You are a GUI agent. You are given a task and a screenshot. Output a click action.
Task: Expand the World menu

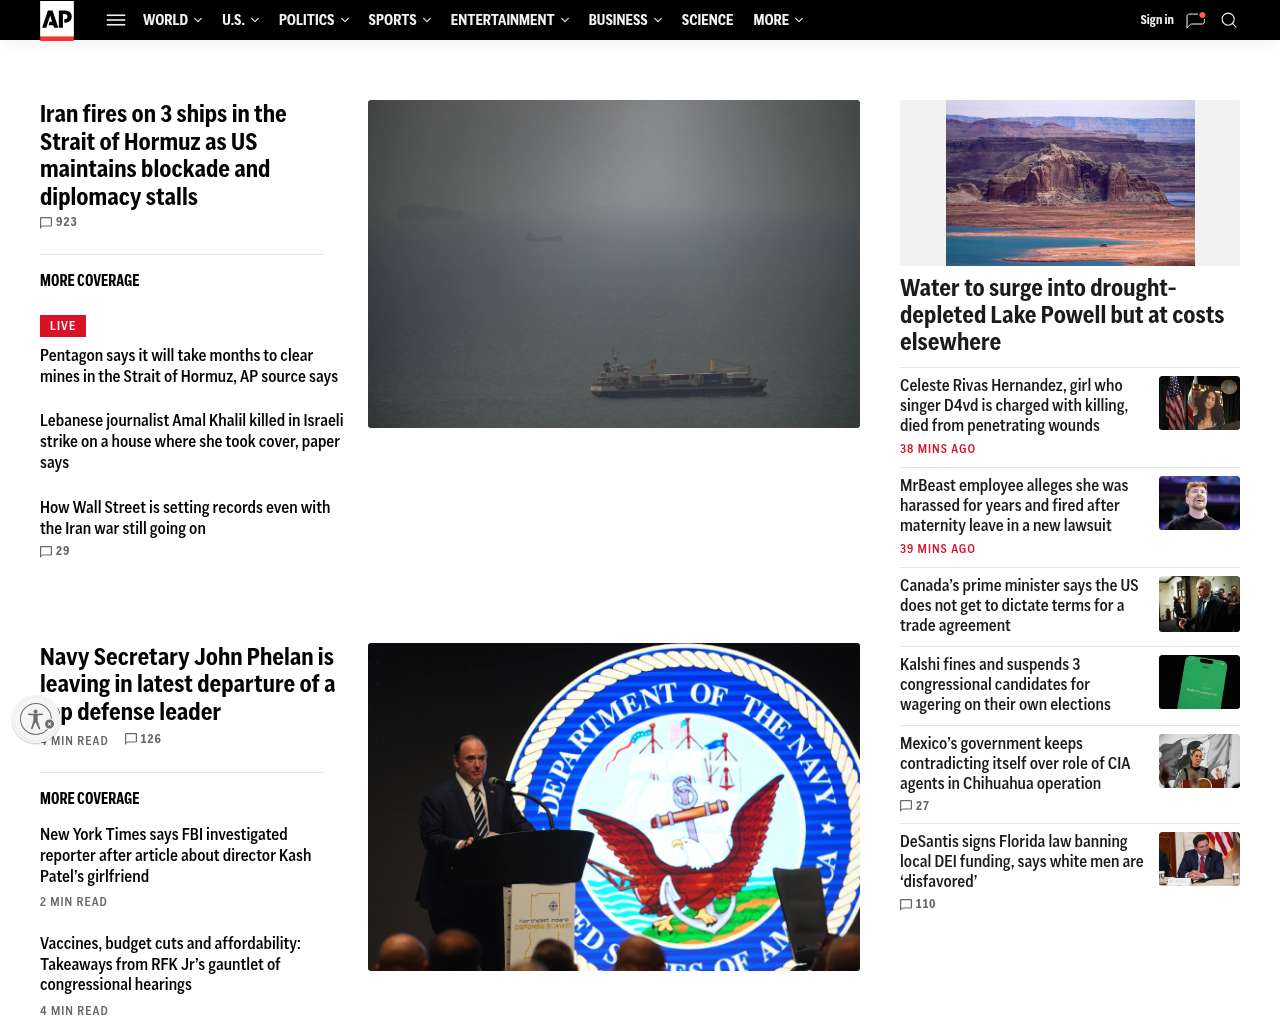(x=172, y=20)
